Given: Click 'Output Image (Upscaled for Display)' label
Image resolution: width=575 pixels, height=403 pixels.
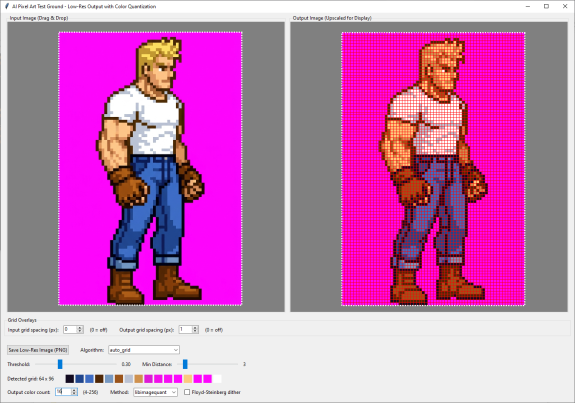Looking at the screenshot, I should (332, 18).
